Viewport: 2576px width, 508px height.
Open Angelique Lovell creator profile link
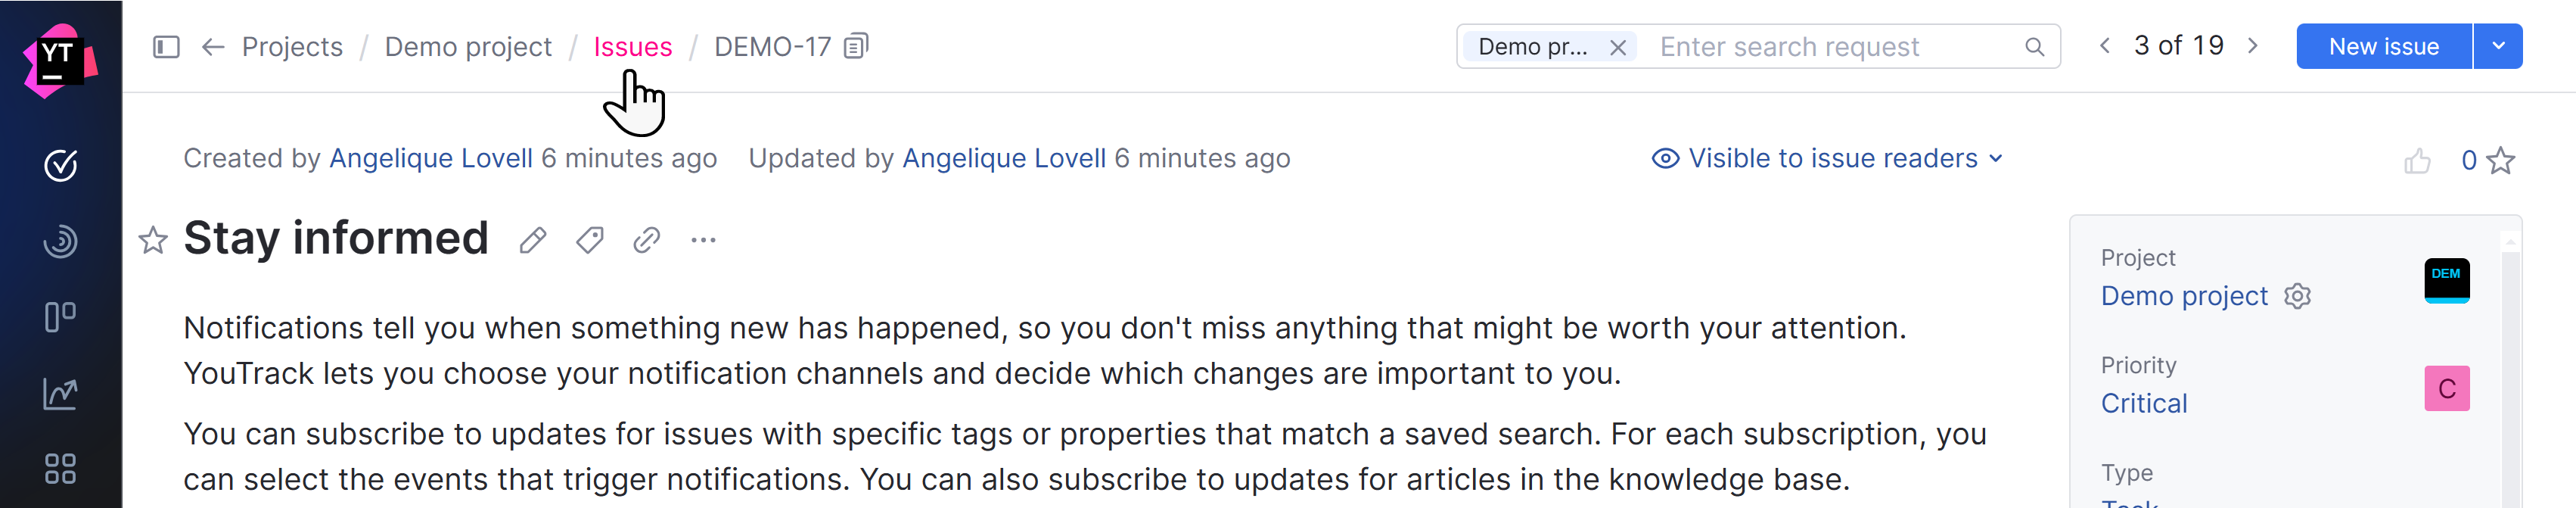click(430, 158)
